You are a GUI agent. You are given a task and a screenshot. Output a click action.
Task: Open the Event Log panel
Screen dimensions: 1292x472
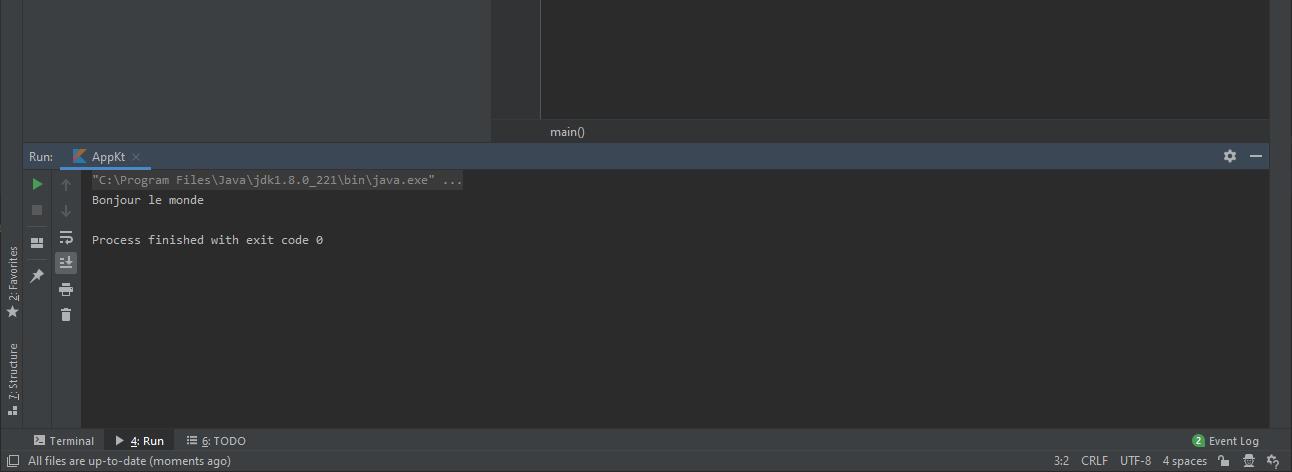pyautogui.click(x=1226, y=441)
